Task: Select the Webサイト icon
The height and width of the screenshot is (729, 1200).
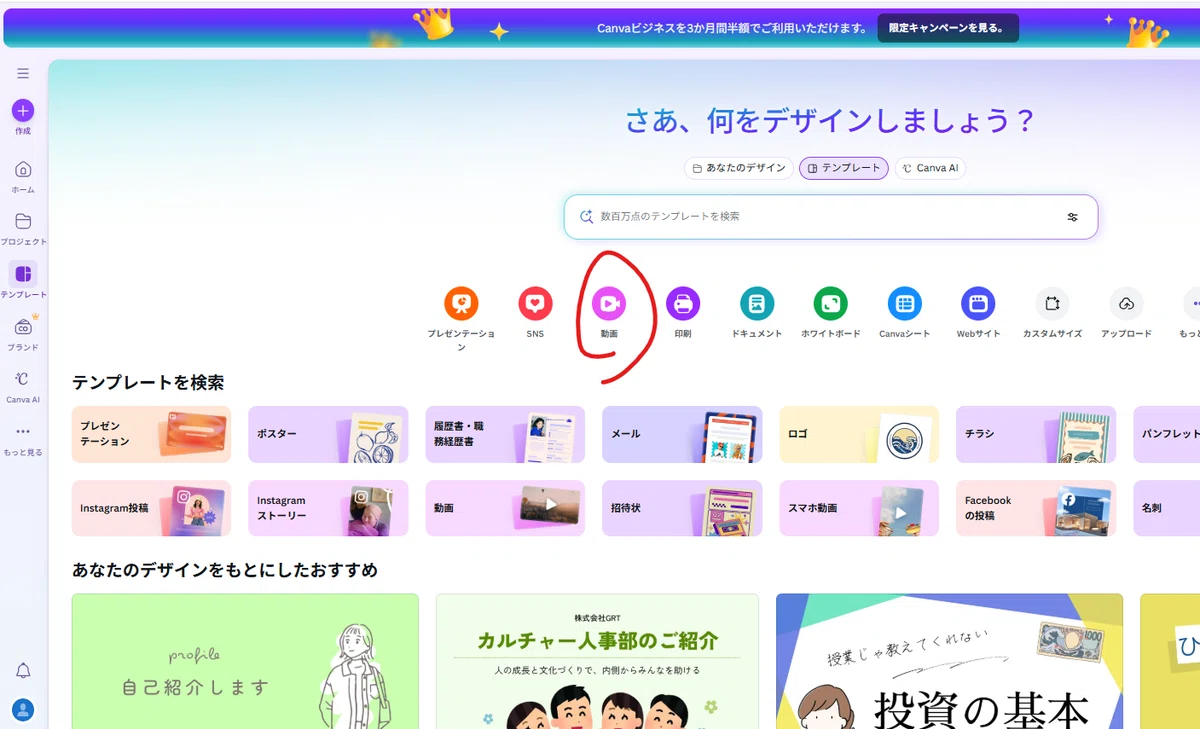Action: [x=978, y=303]
